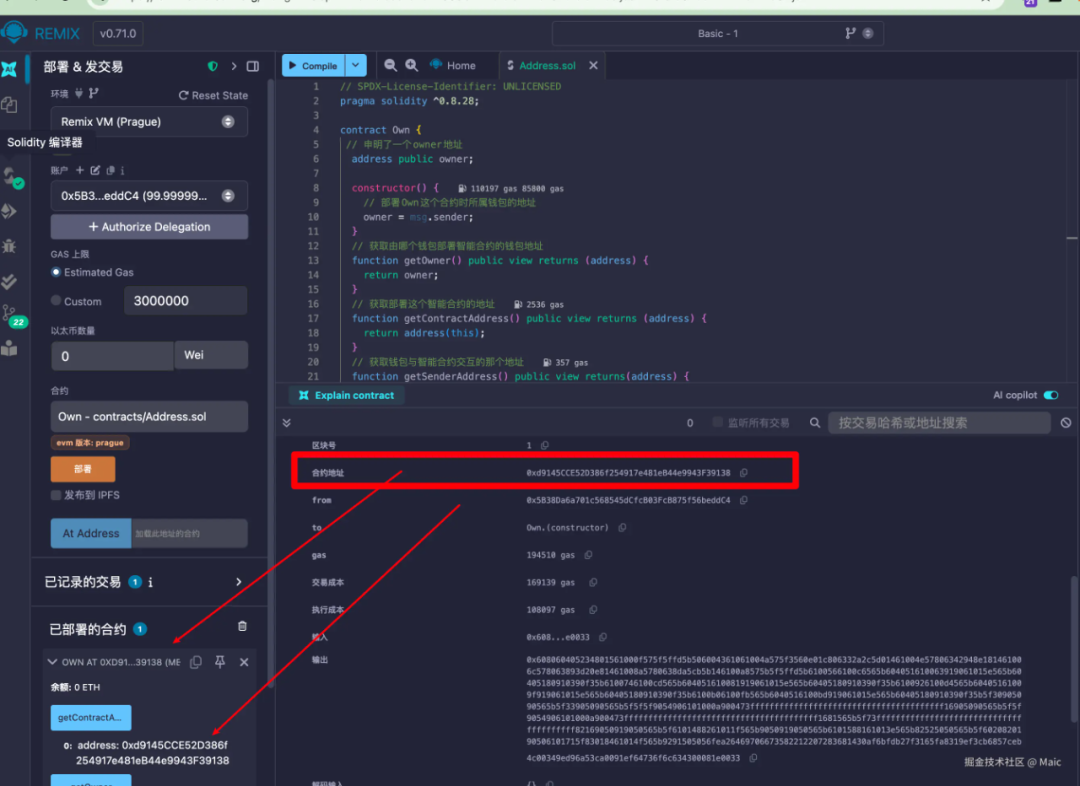Viewport: 1080px width, 786px height.
Task: Toggle side panel layout icon
Action: [x=253, y=66]
